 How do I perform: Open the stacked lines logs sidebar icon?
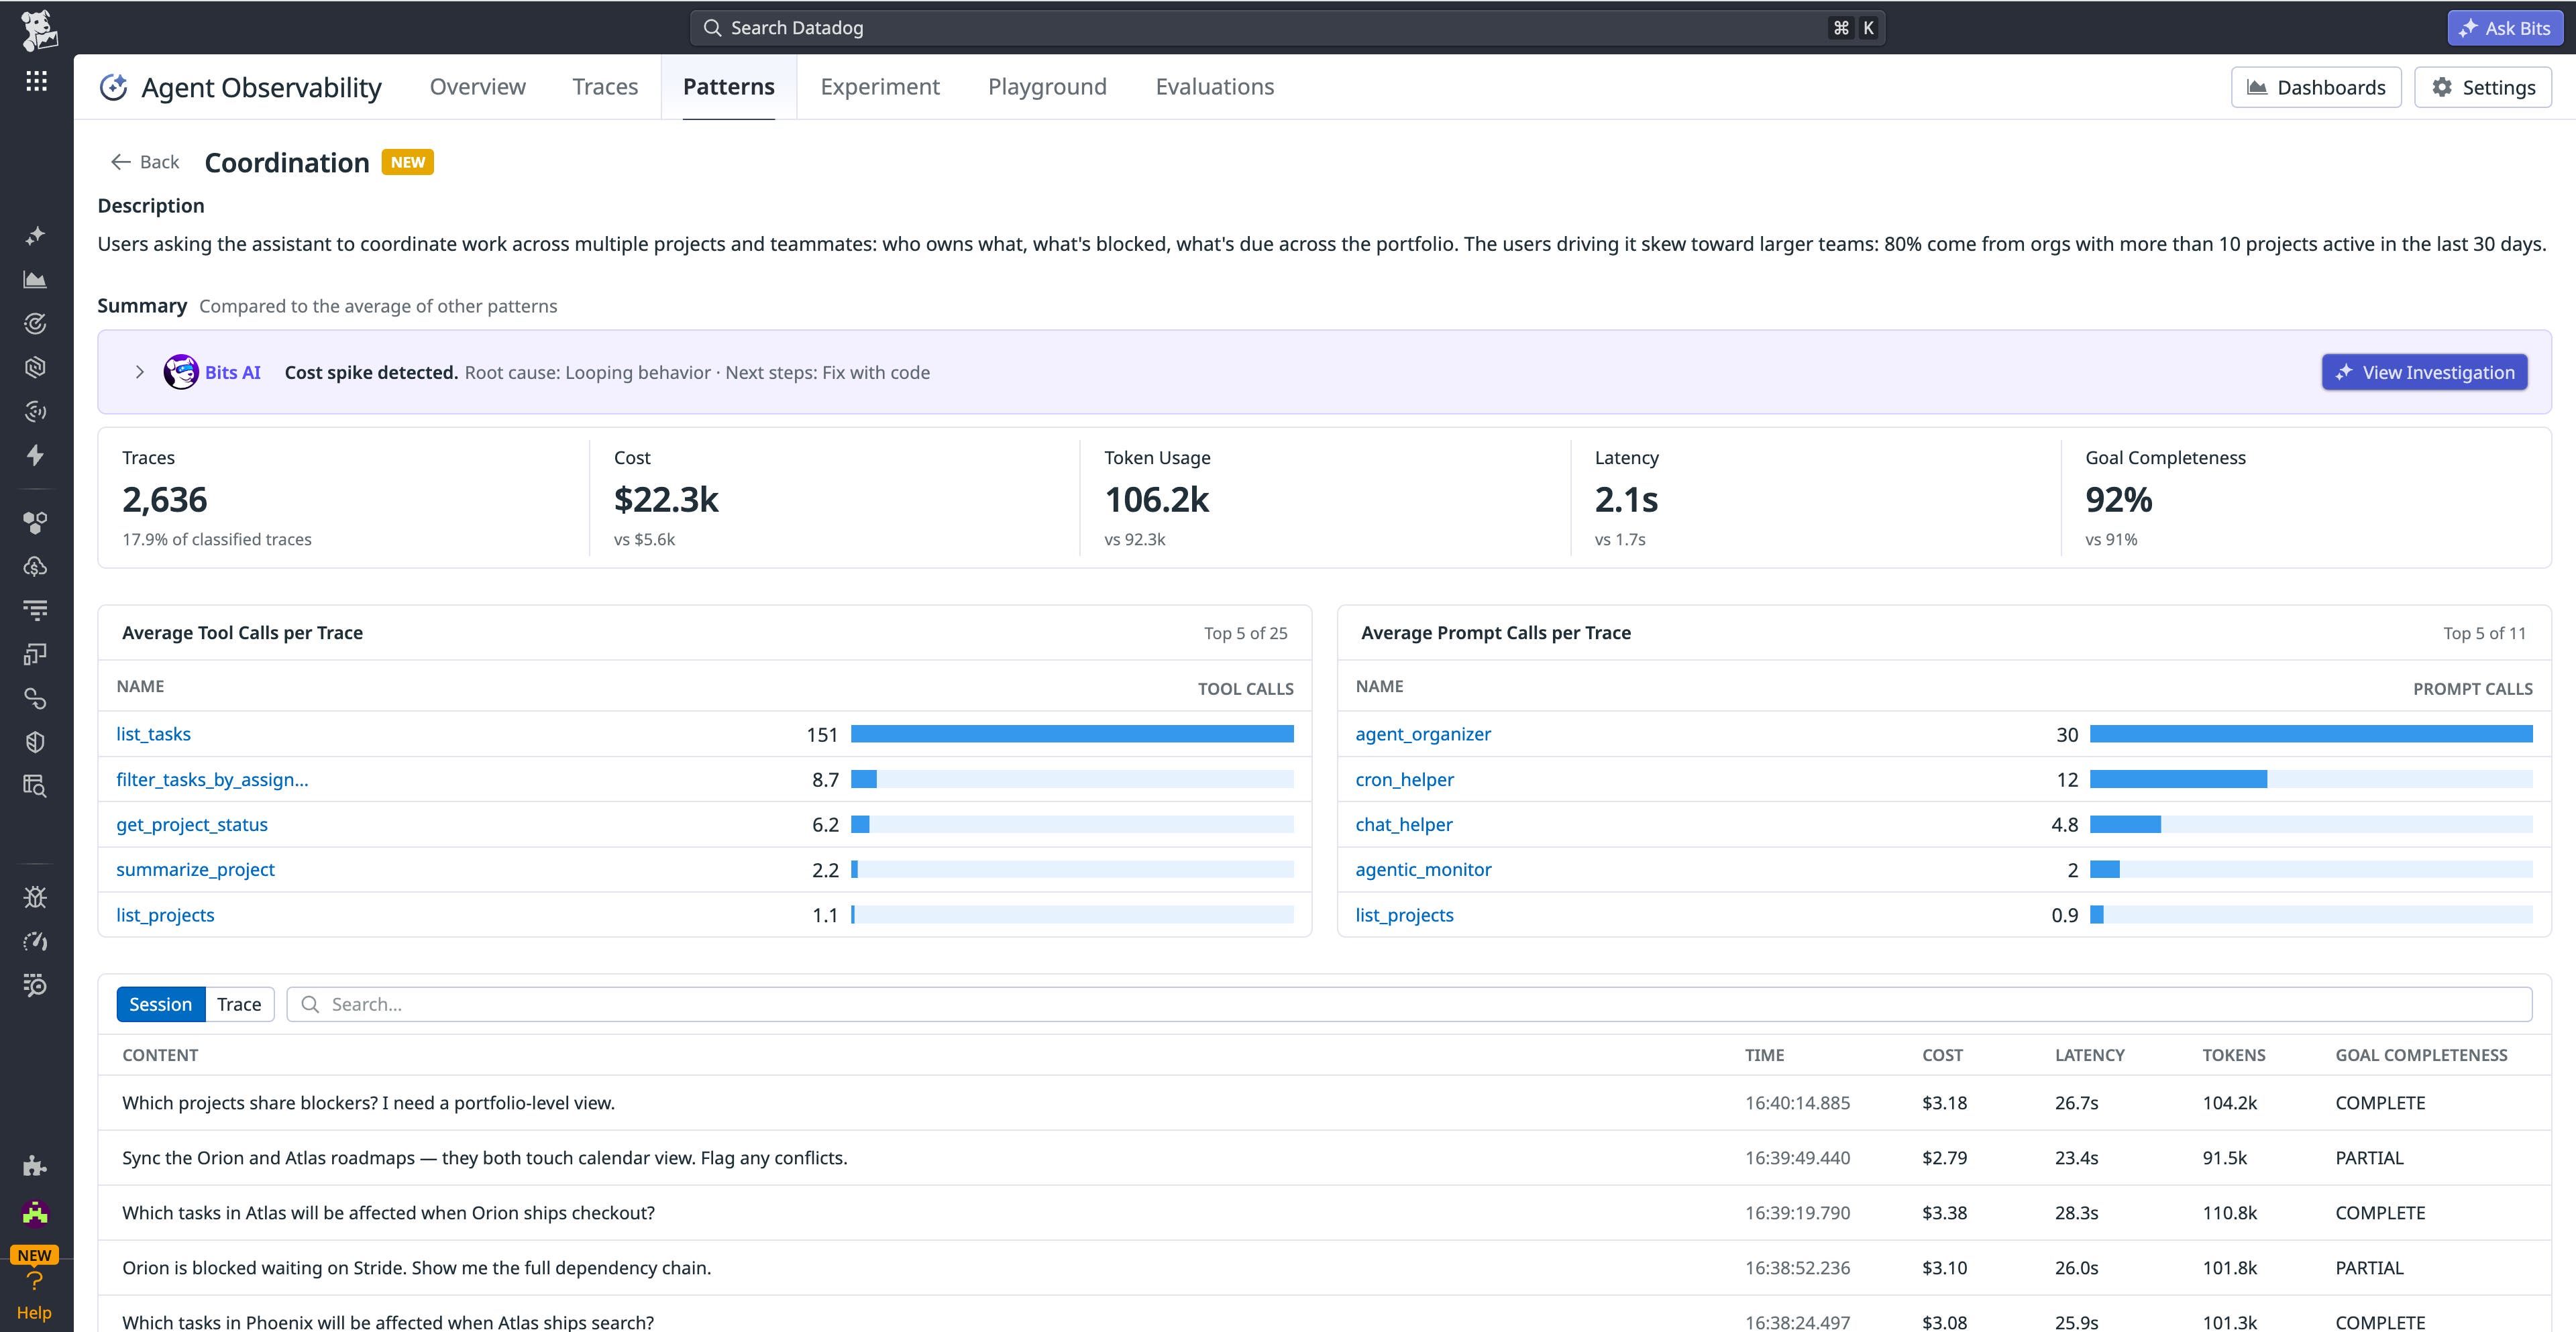(35, 610)
